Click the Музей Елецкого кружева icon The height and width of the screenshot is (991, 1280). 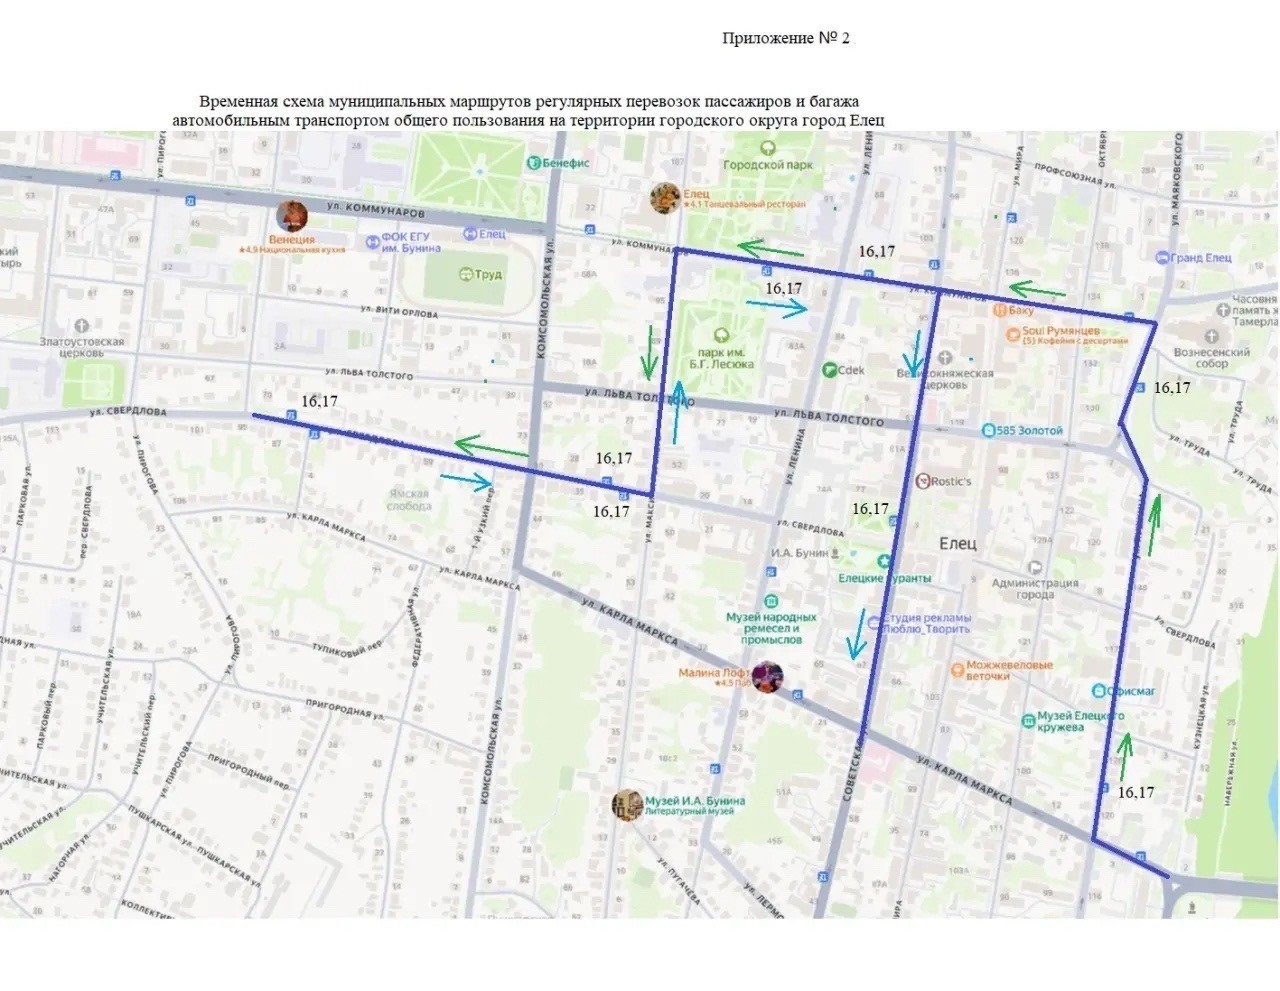(x=1028, y=721)
